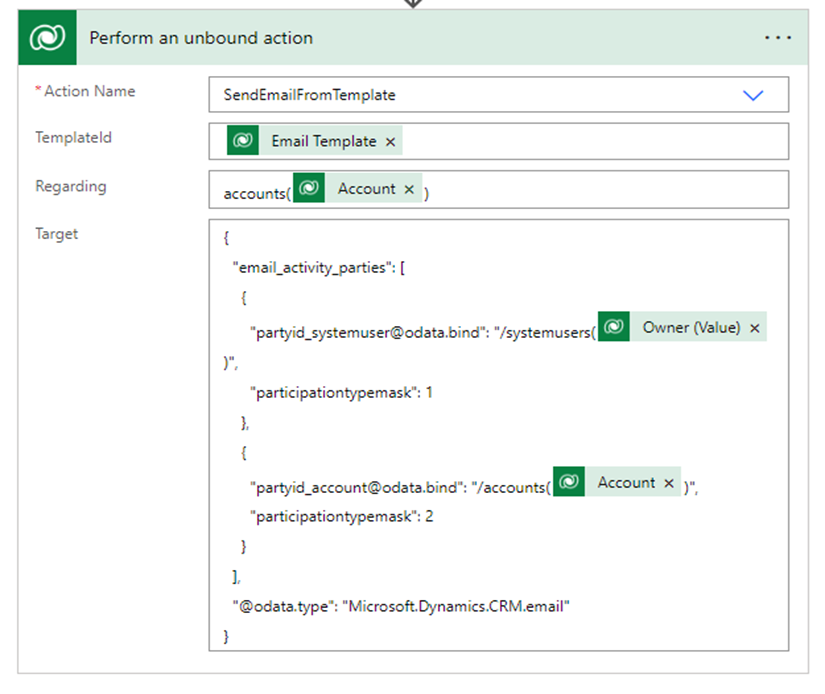Viewport: 825px width, 694px height.
Task: Select the Owner (Value) token label
Action: coord(691,328)
